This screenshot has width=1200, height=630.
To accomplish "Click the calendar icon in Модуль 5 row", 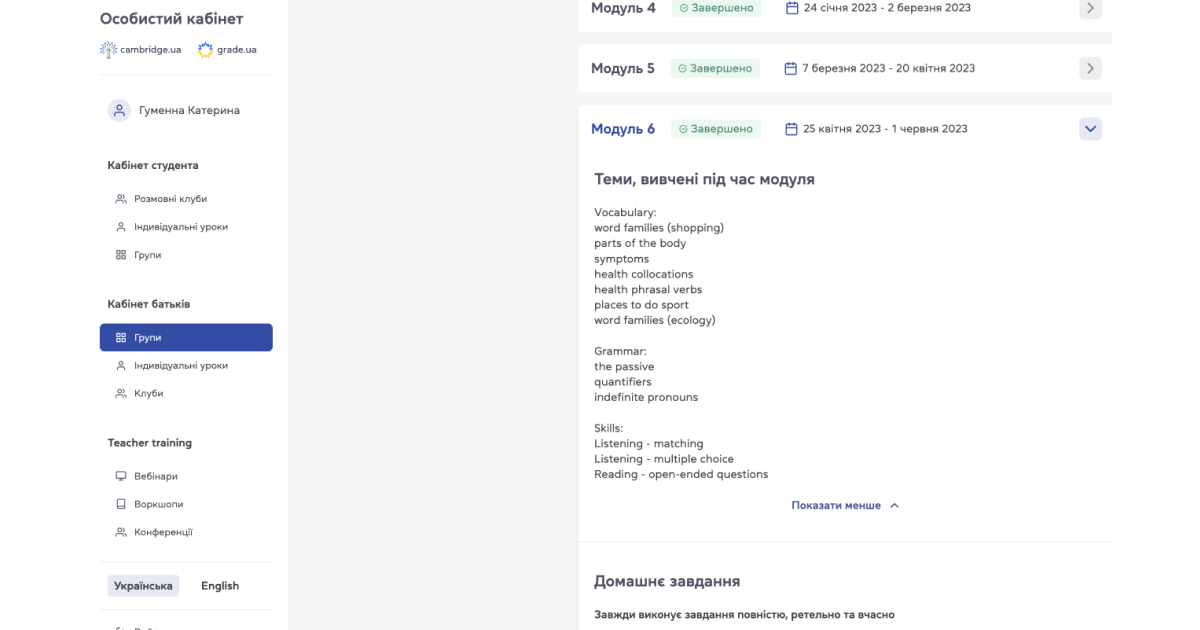I will (791, 69).
